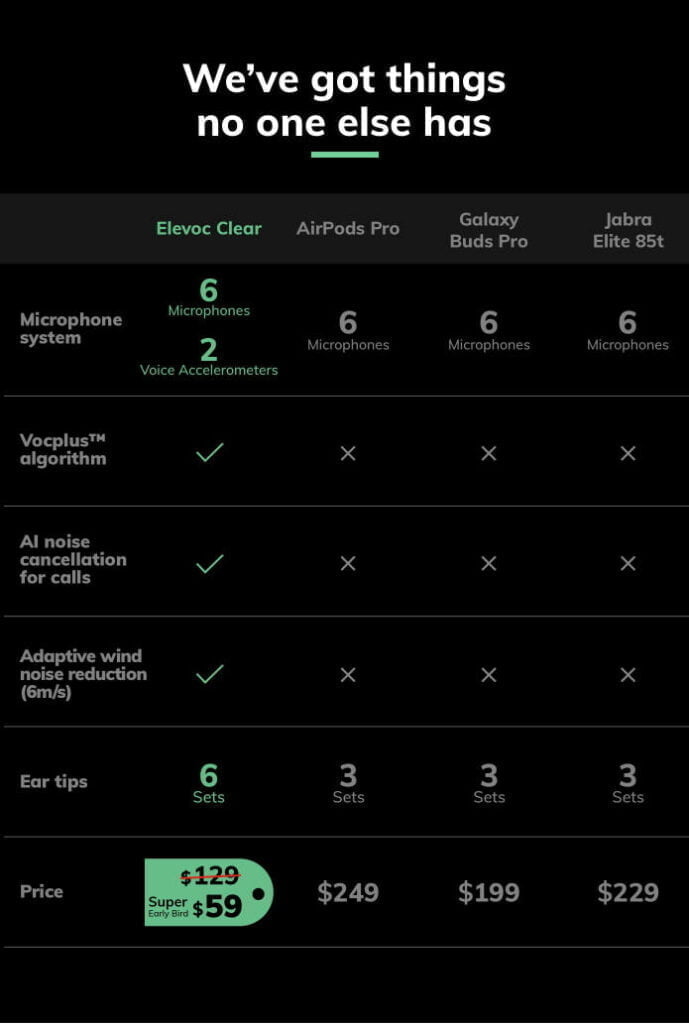Click Galaxy Buds Pro AI noise cross
The width and height of the screenshot is (689, 1024).
(x=489, y=564)
